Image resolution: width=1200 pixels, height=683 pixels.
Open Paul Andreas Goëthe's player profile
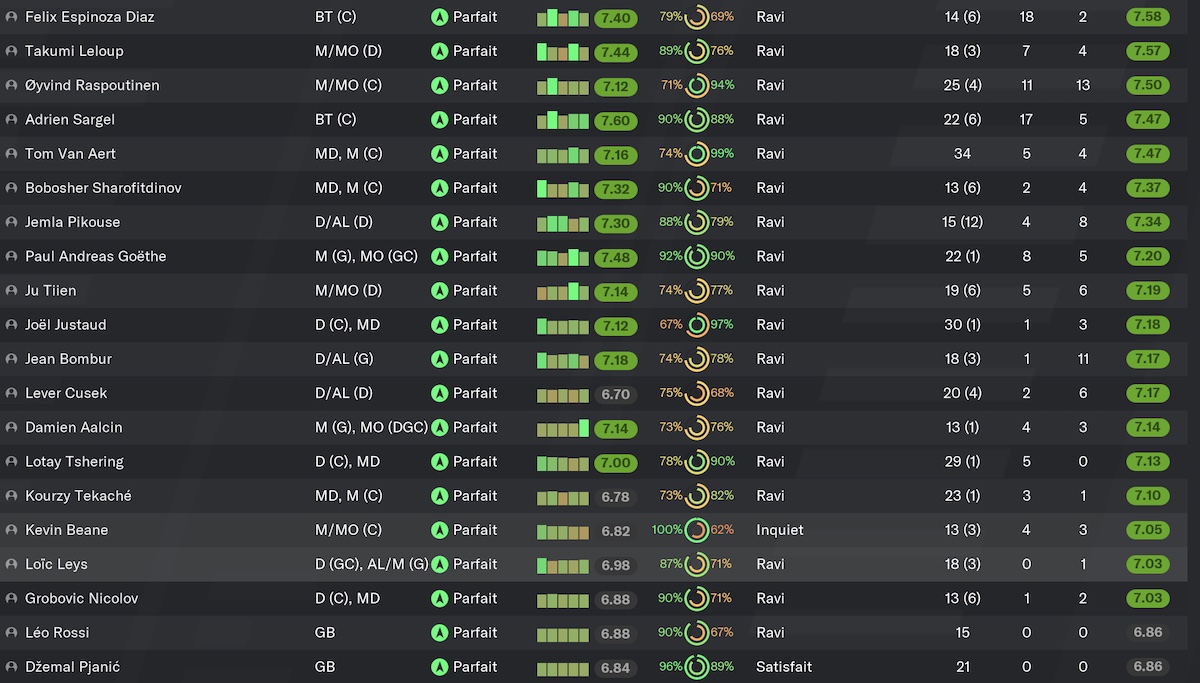coord(96,257)
